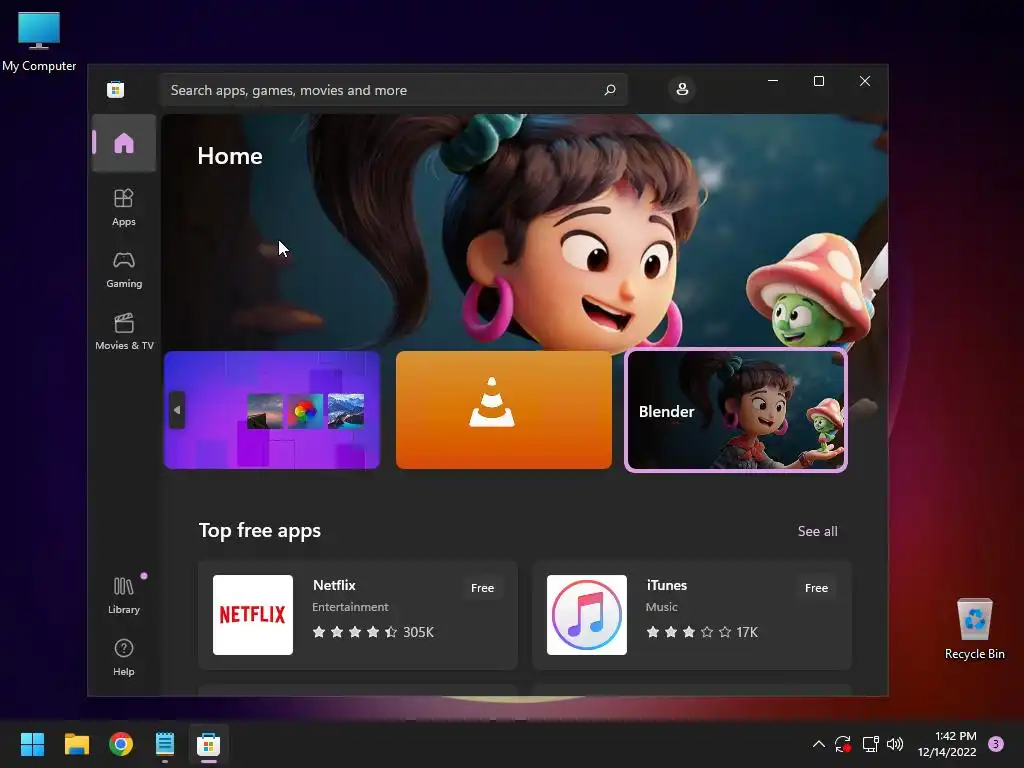The image size is (1024, 768).
Task: Close the Microsoft Store window
Action: pyautogui.click(x=865, y=81)
